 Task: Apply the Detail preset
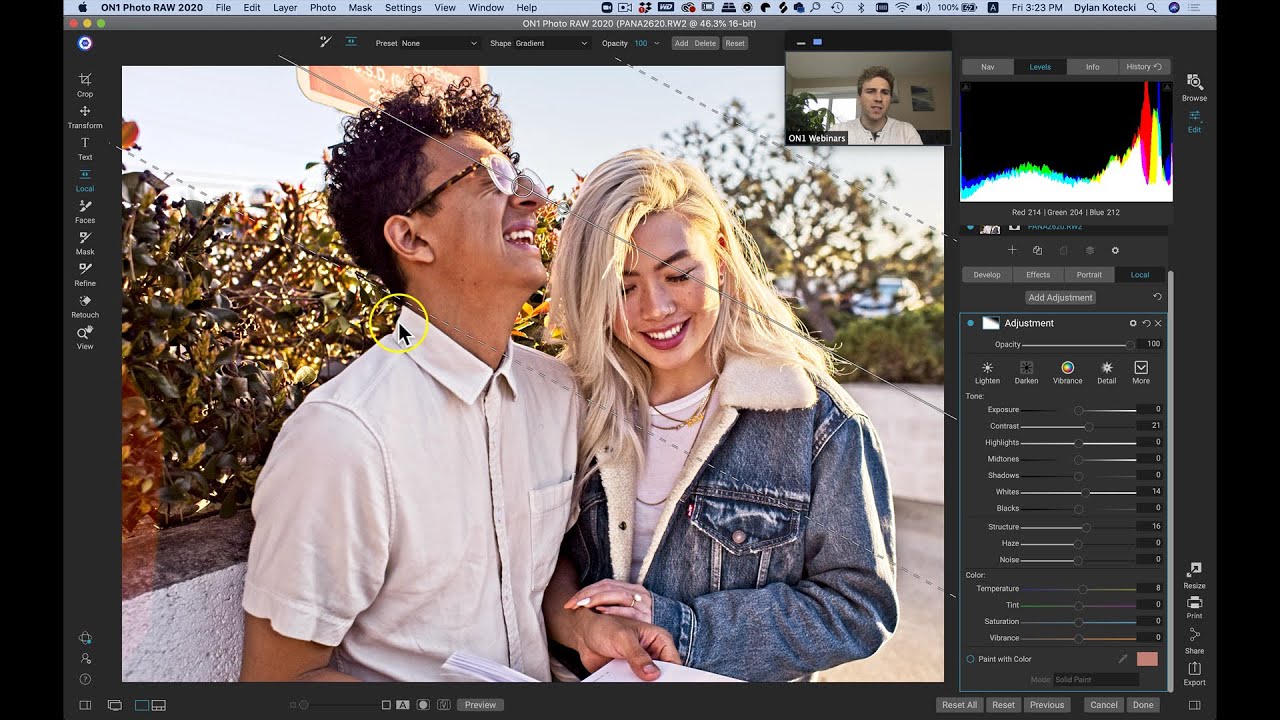click(x=1106, y=372)
